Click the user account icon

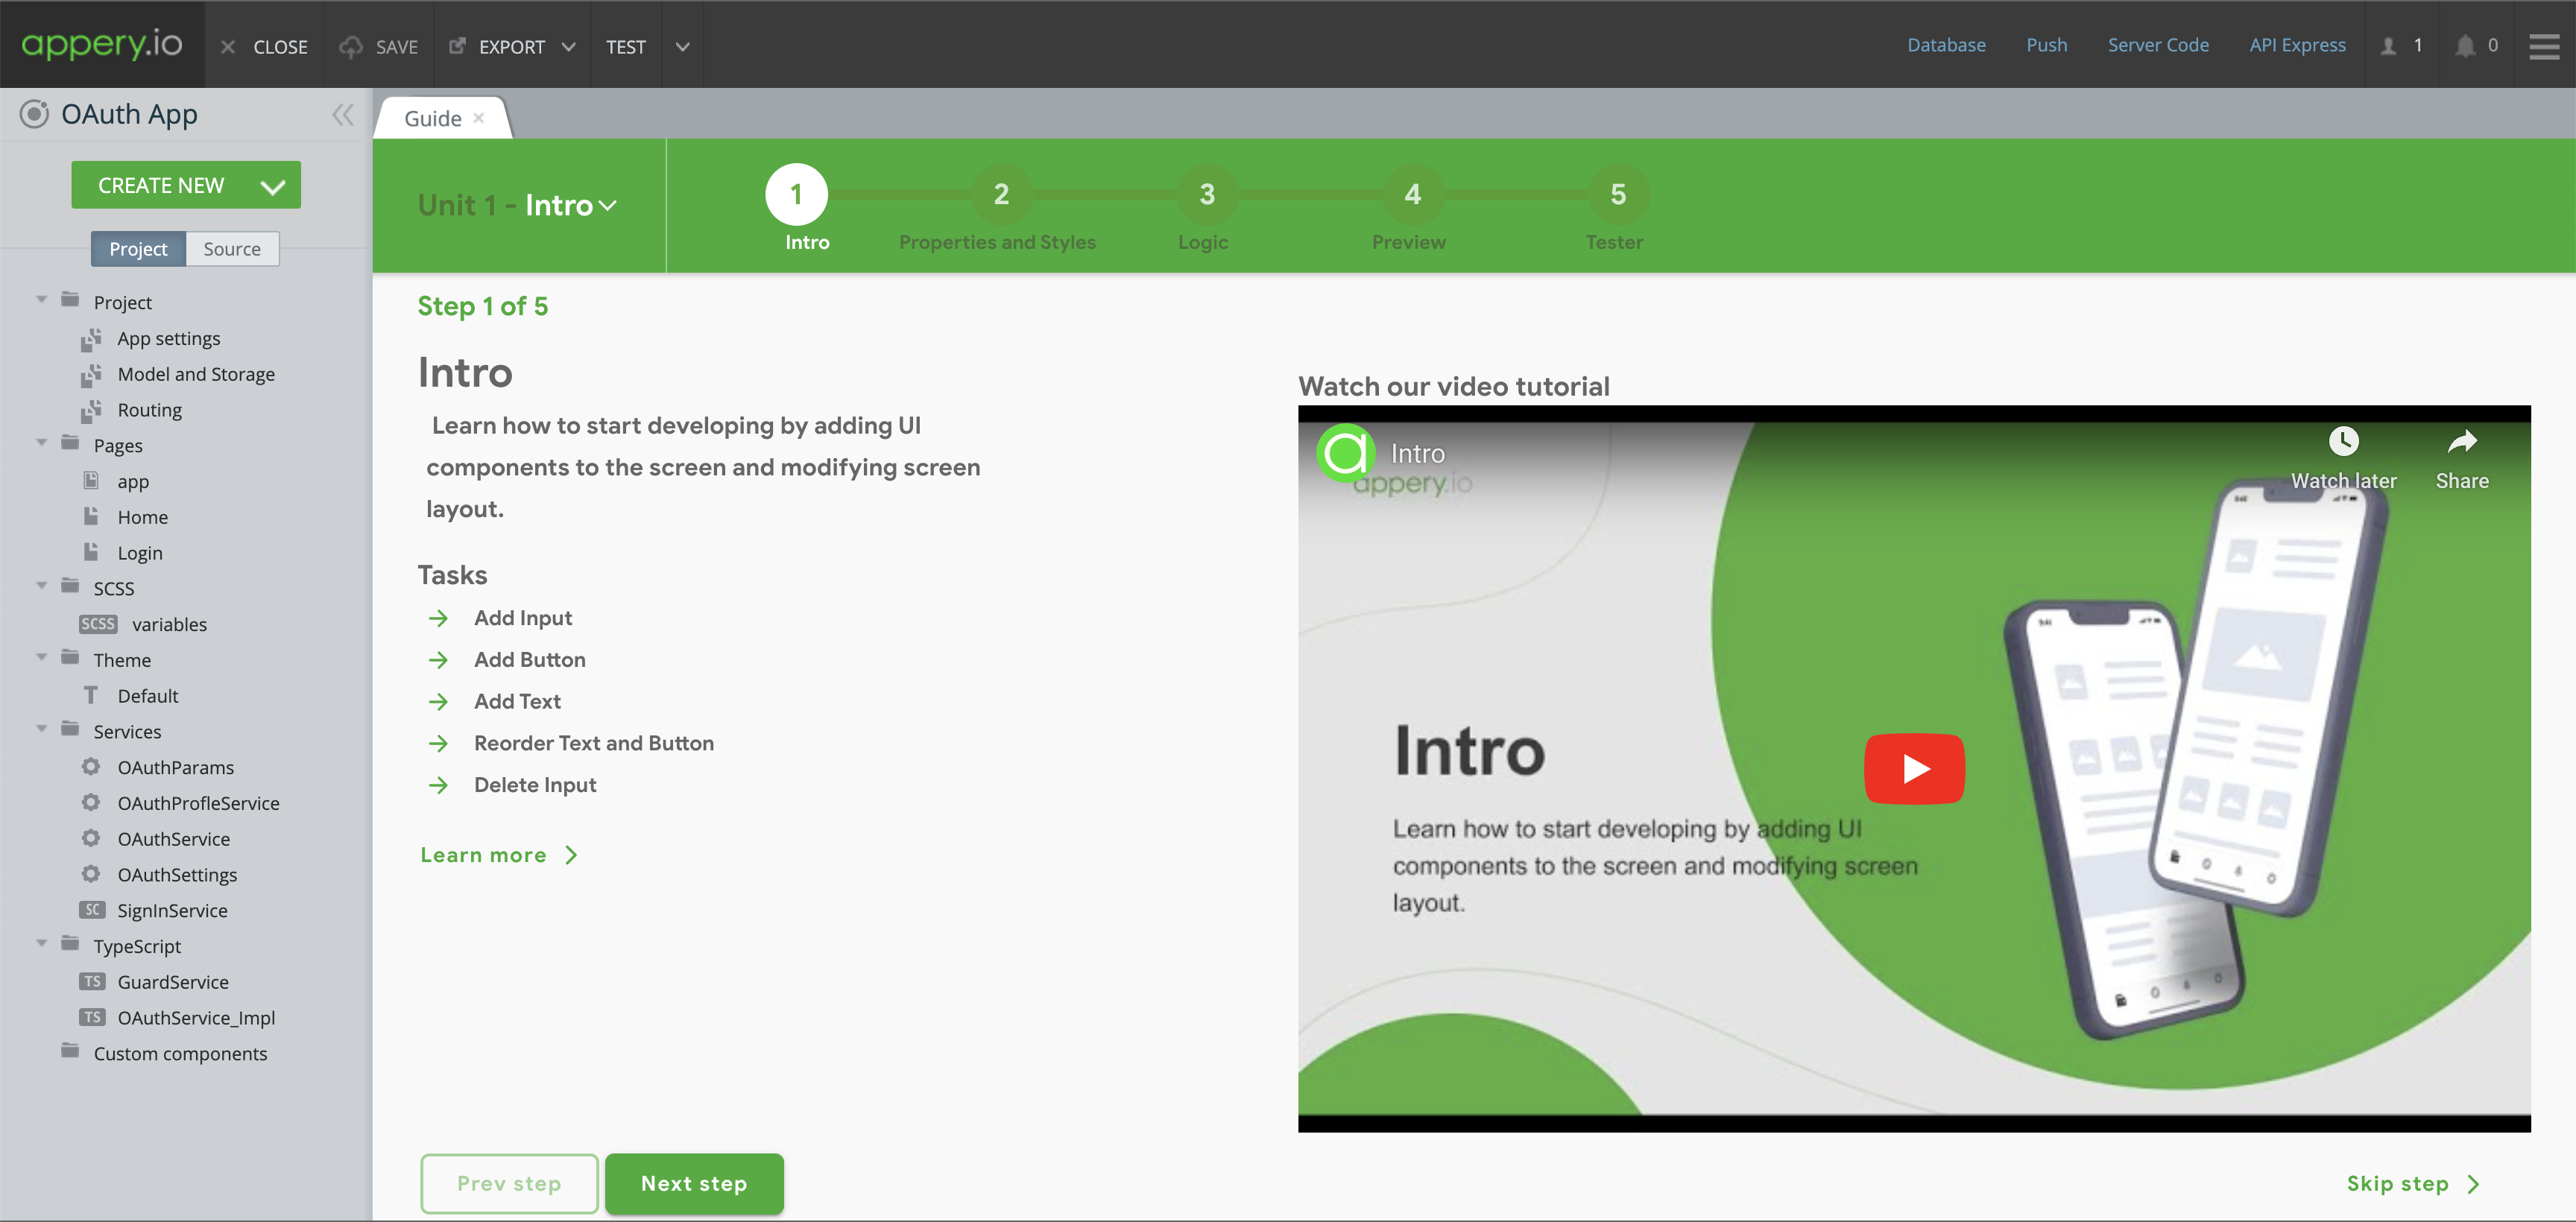[2388, 46]
